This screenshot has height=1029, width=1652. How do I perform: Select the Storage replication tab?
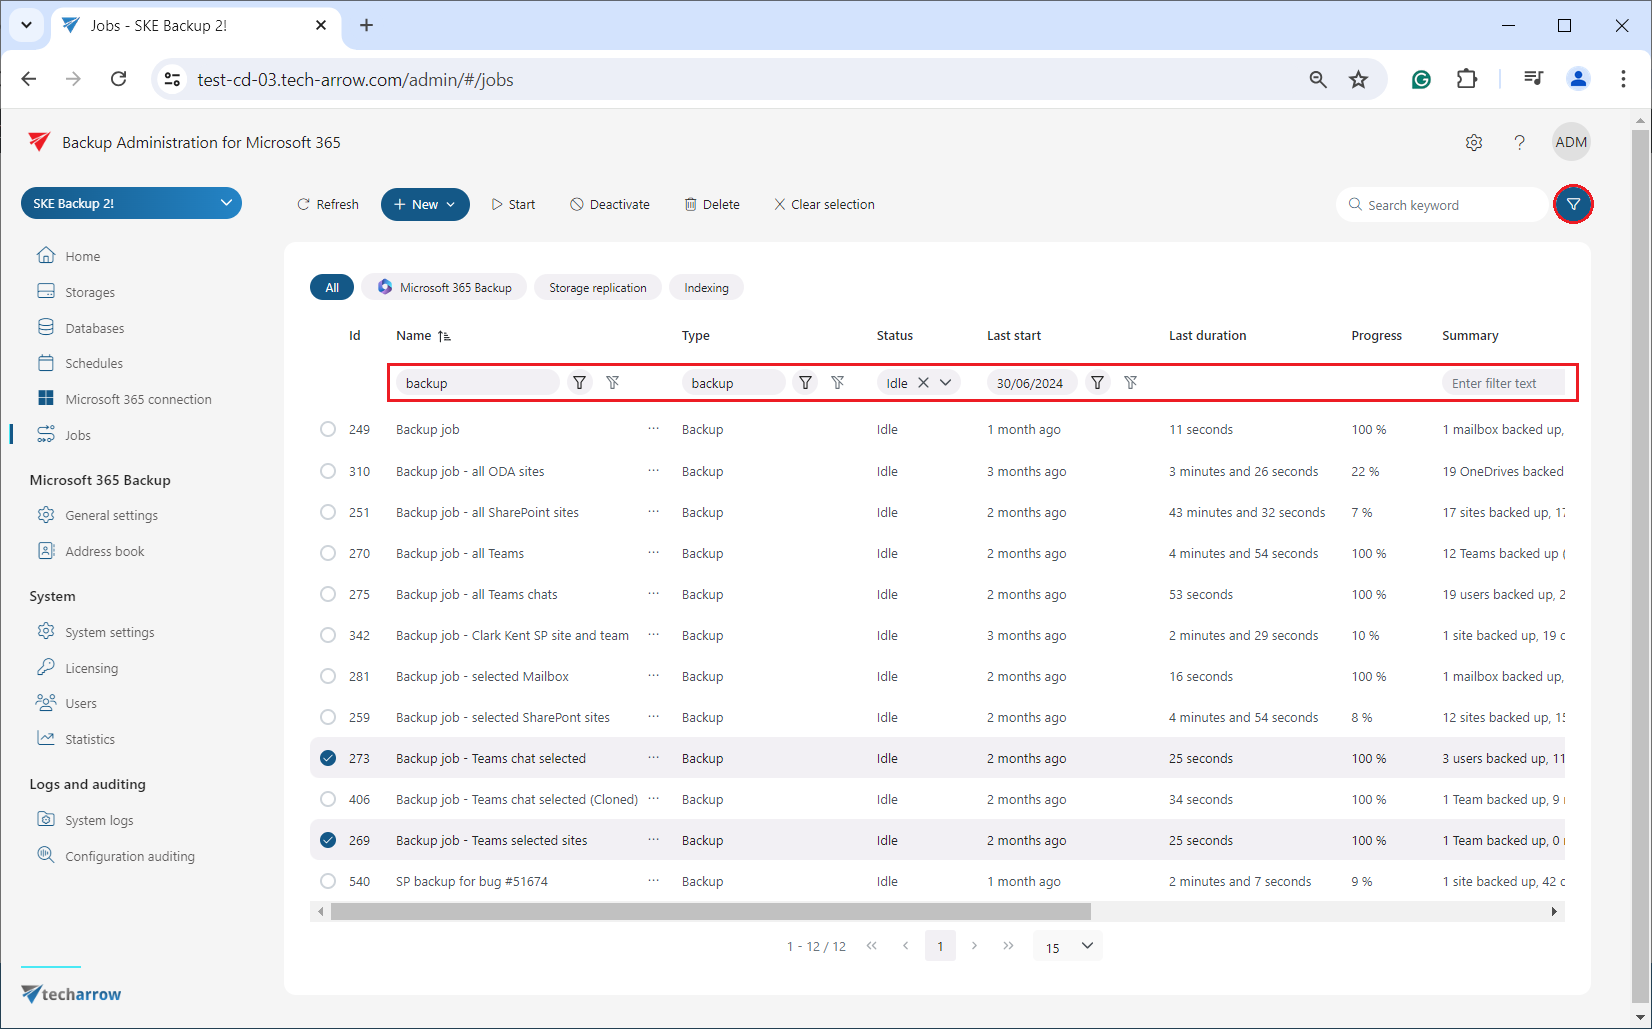click(597, 288)
